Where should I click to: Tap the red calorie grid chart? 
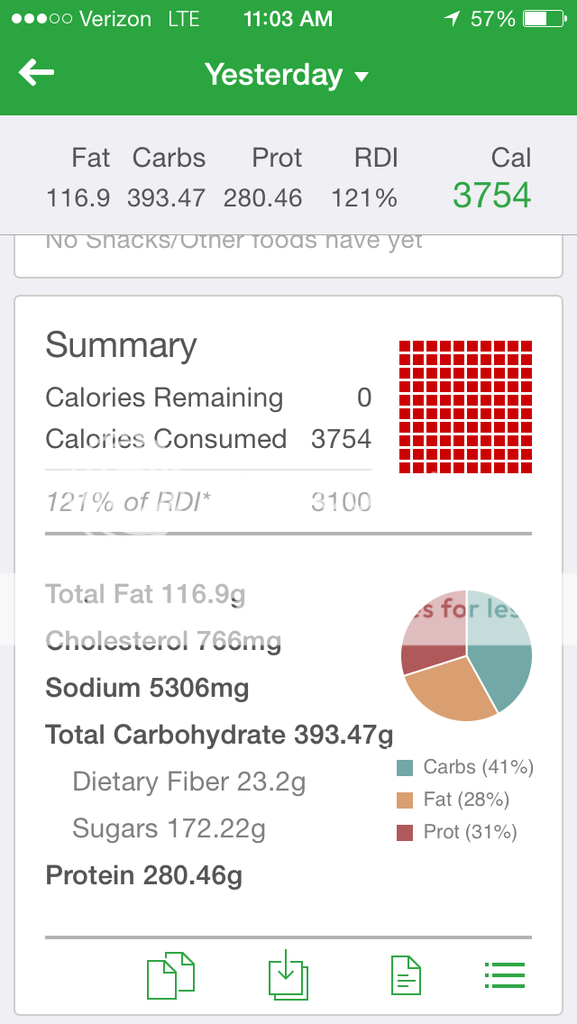(x=465, y=406)
